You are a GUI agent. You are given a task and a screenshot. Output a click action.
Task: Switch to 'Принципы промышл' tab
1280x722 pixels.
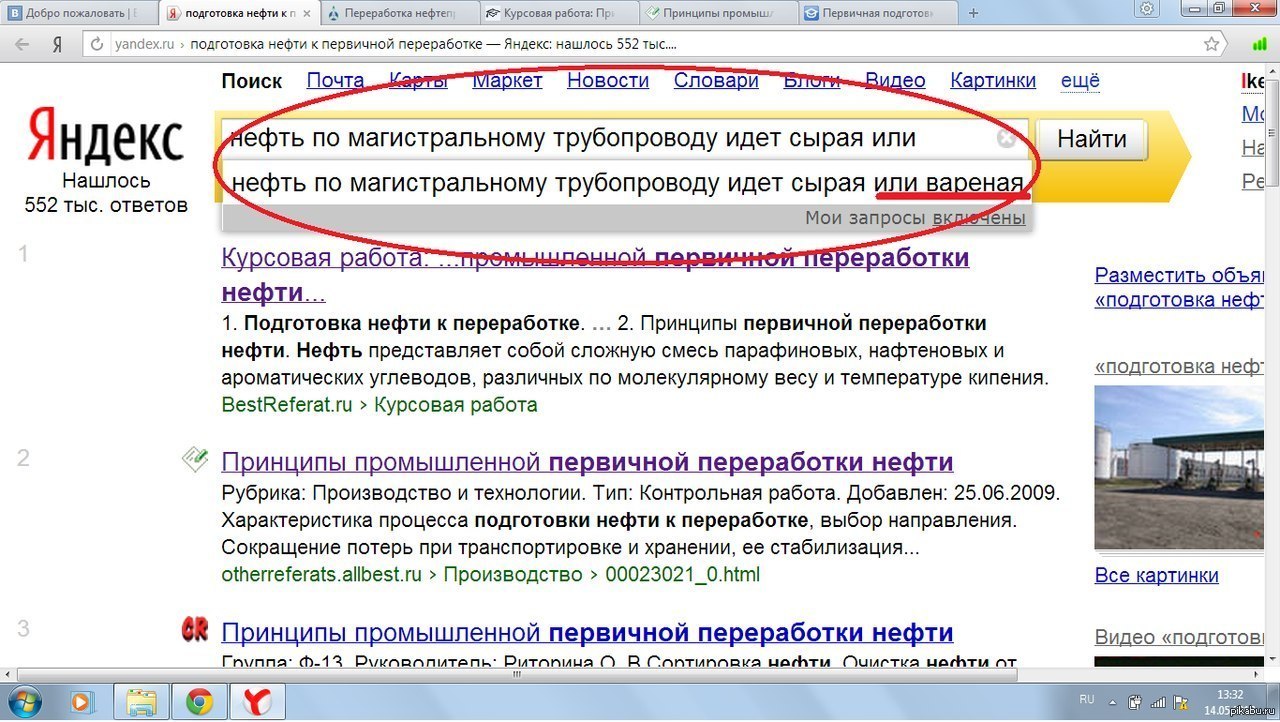[x=720, y=14]
